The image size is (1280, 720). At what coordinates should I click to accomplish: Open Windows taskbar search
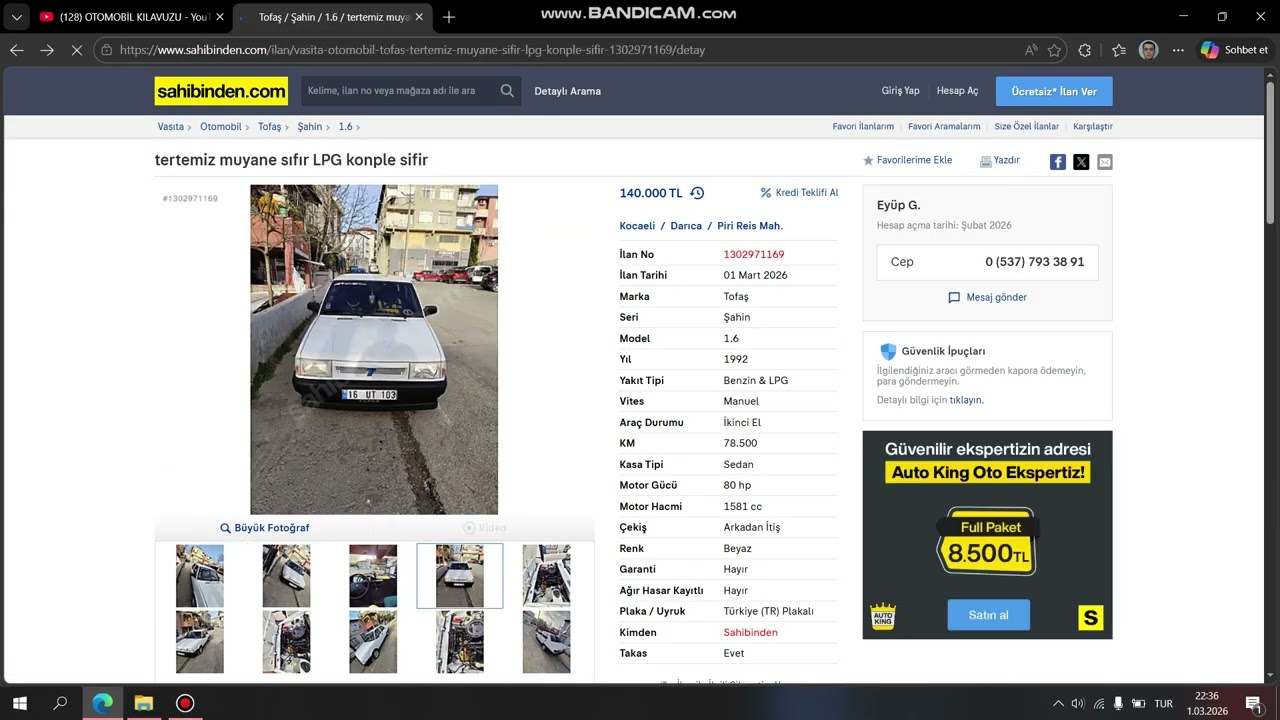[60, 703]
